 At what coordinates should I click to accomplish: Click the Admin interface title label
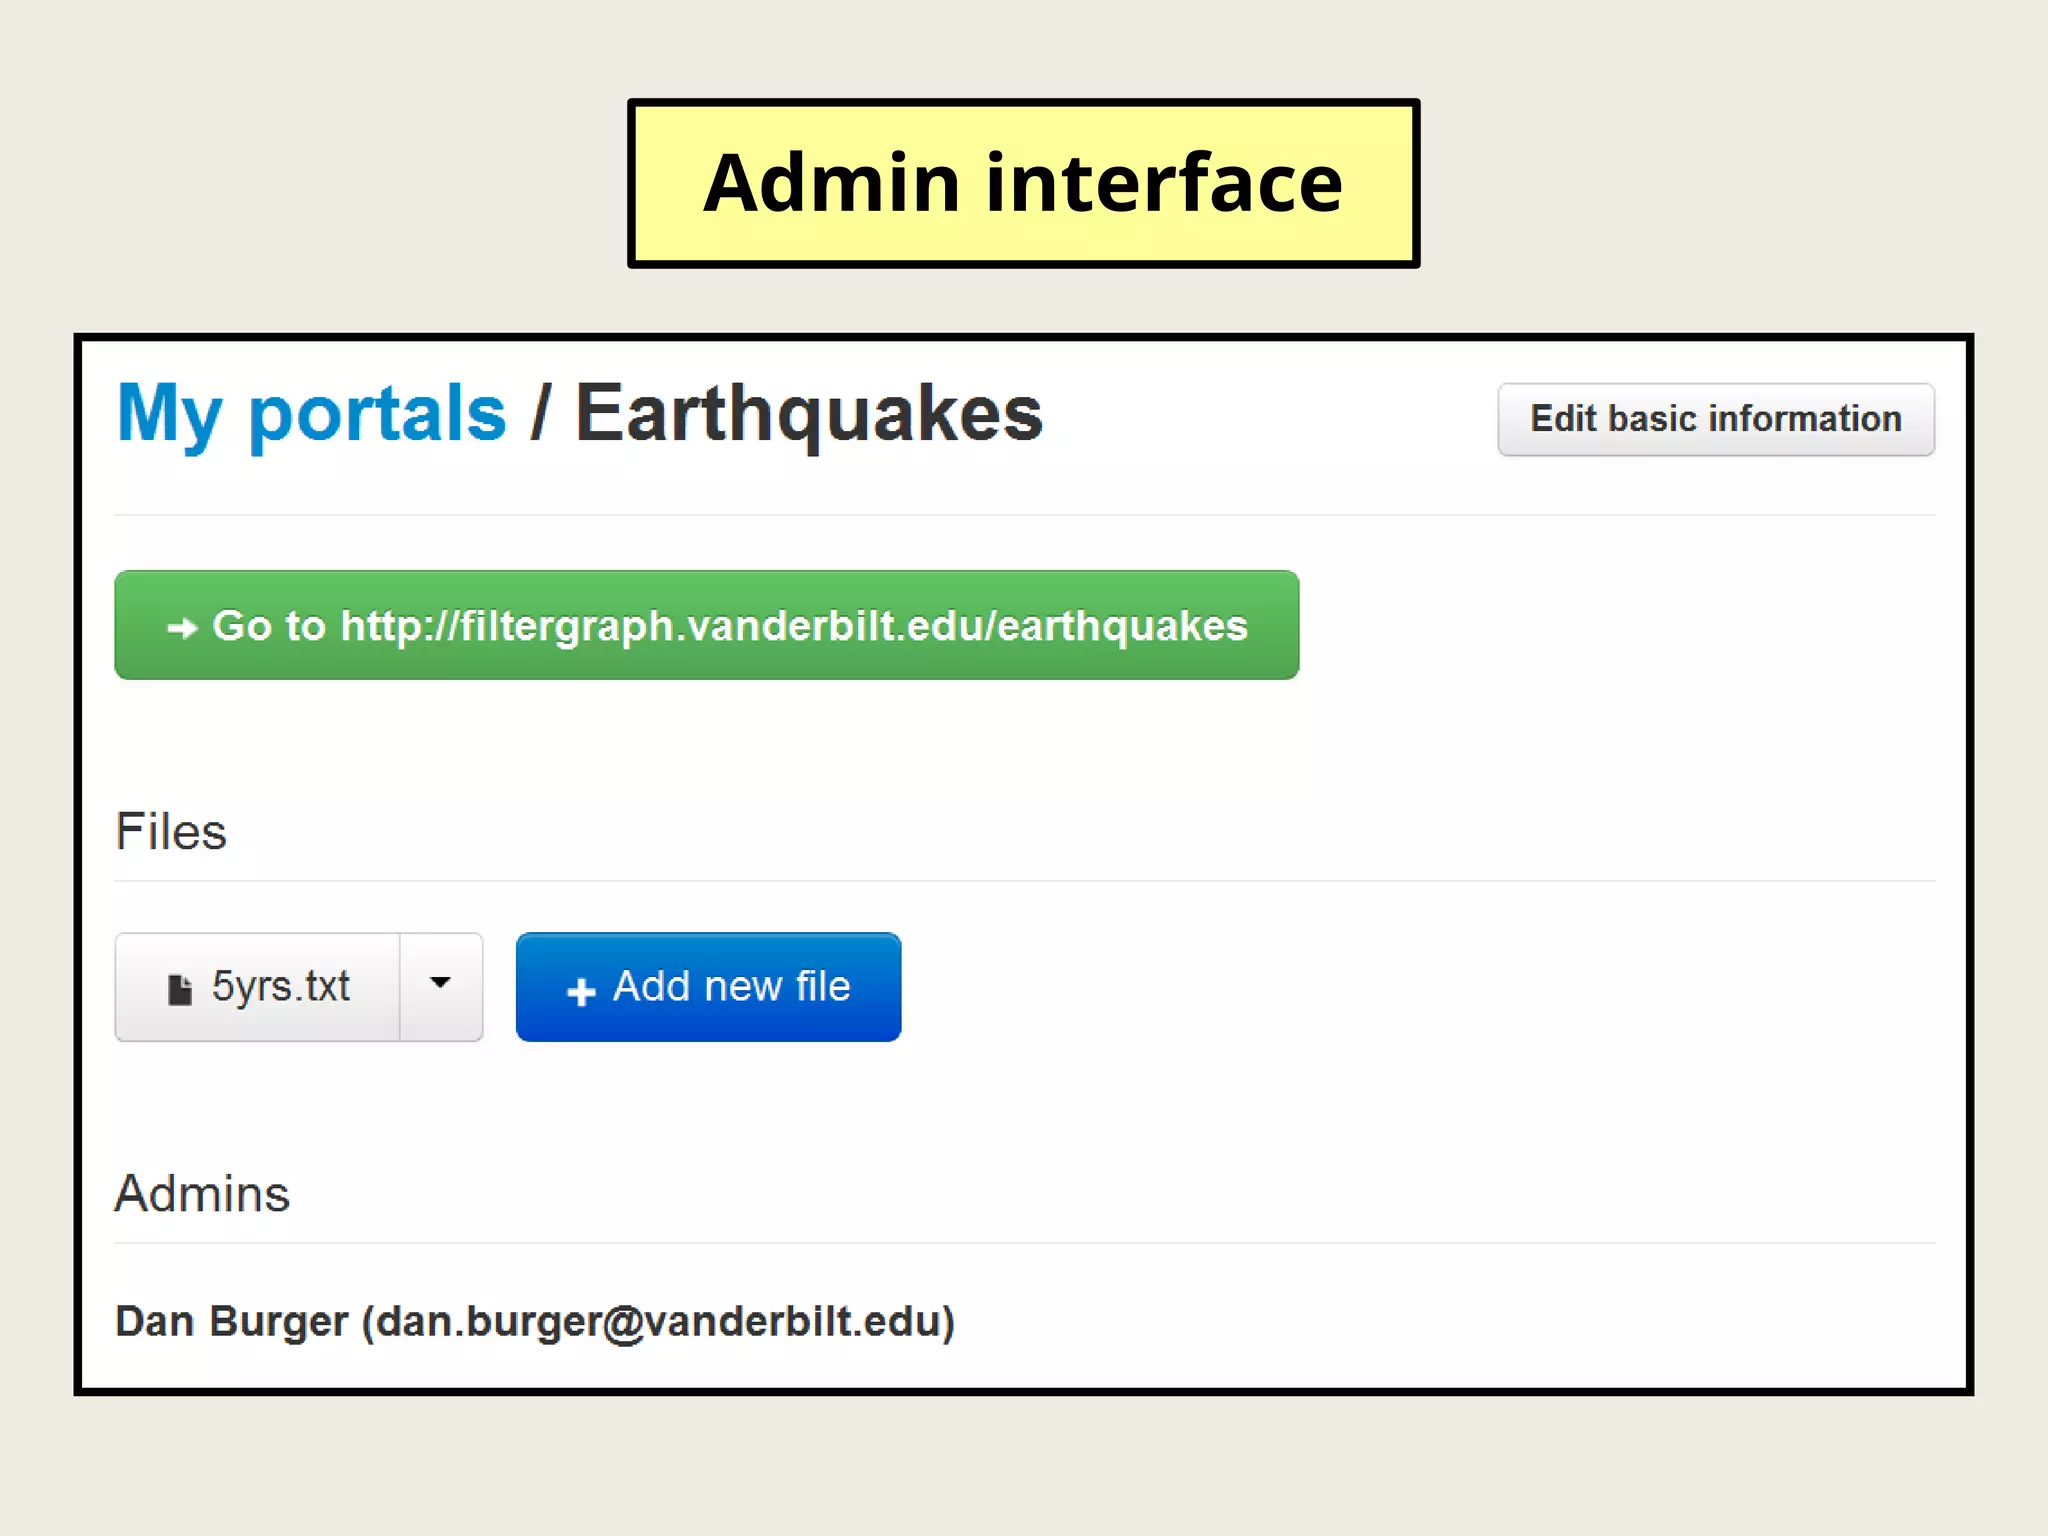(1024, 183)
